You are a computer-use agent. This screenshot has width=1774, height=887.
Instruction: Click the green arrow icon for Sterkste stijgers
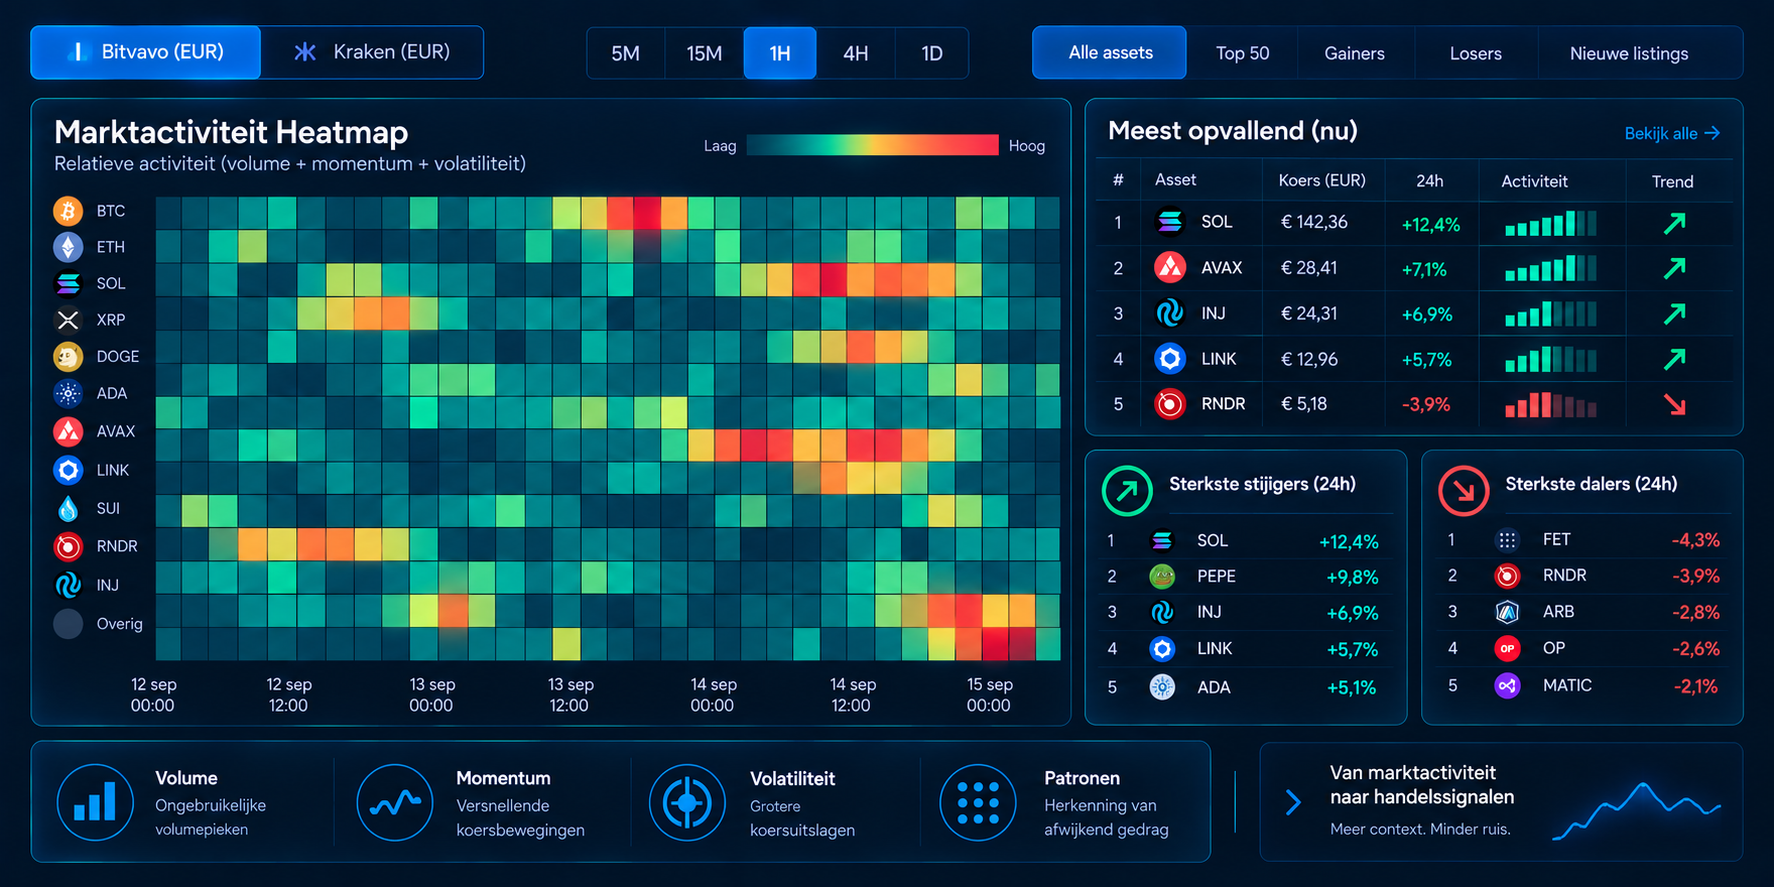point(1127,491)
